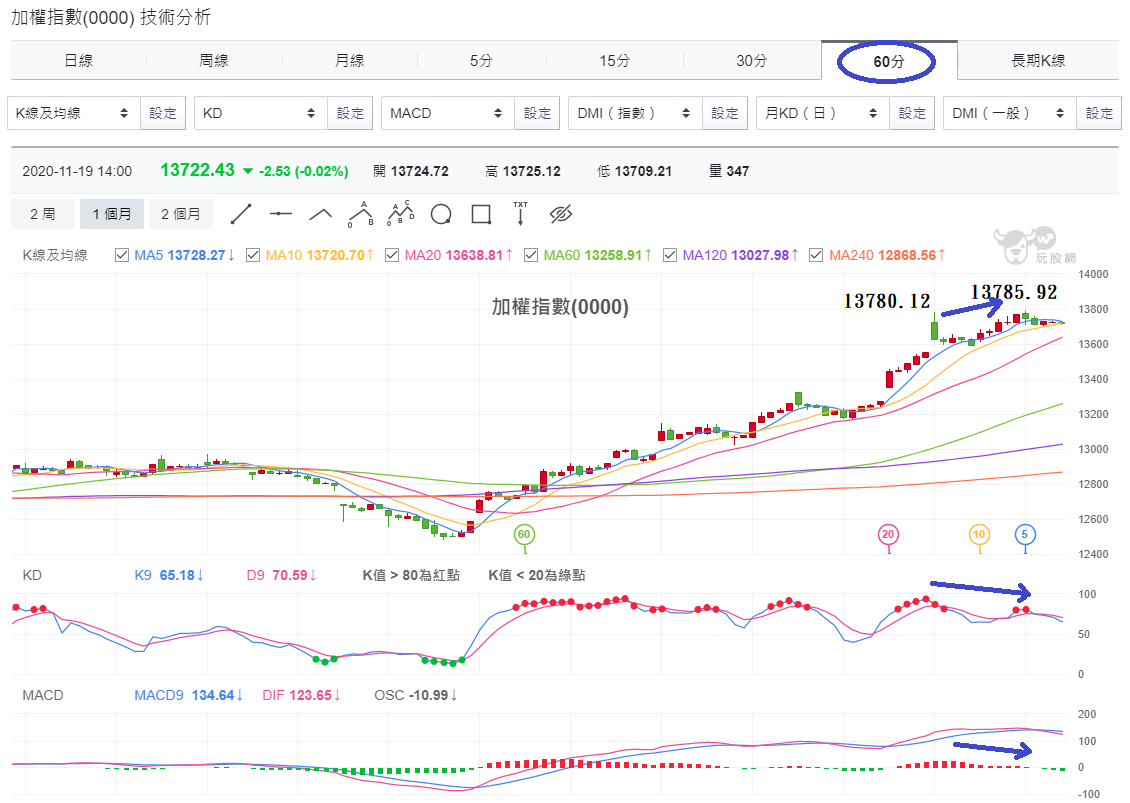The image size is (1130, 803).
Task: Click the 量 347 volume value
Action: click(x=729, y=172)
